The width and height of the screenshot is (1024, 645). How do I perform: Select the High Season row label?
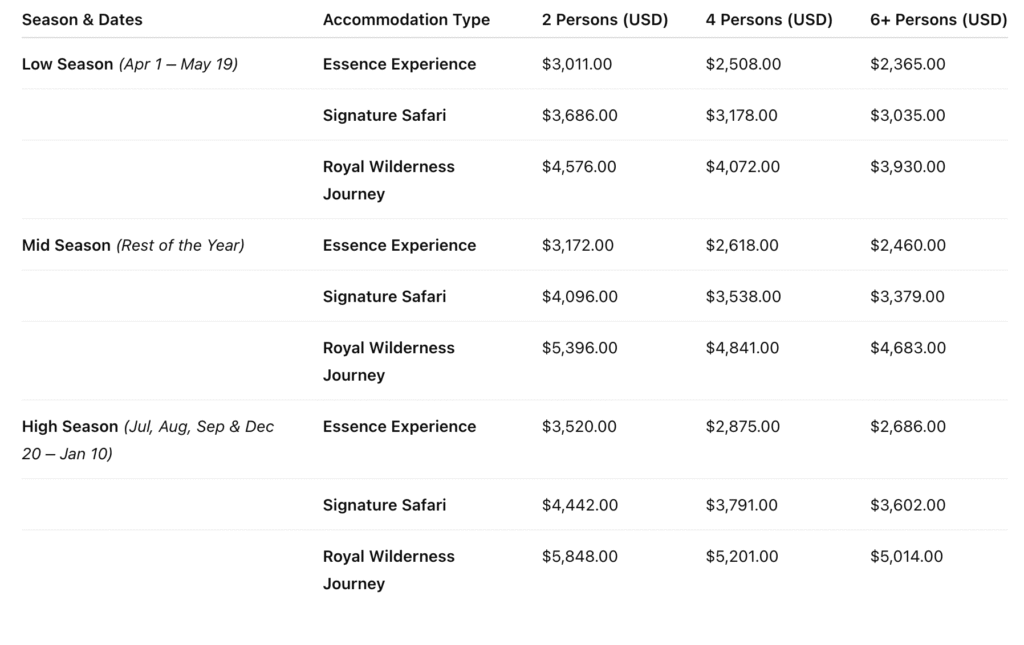click(x=148, y=440)
